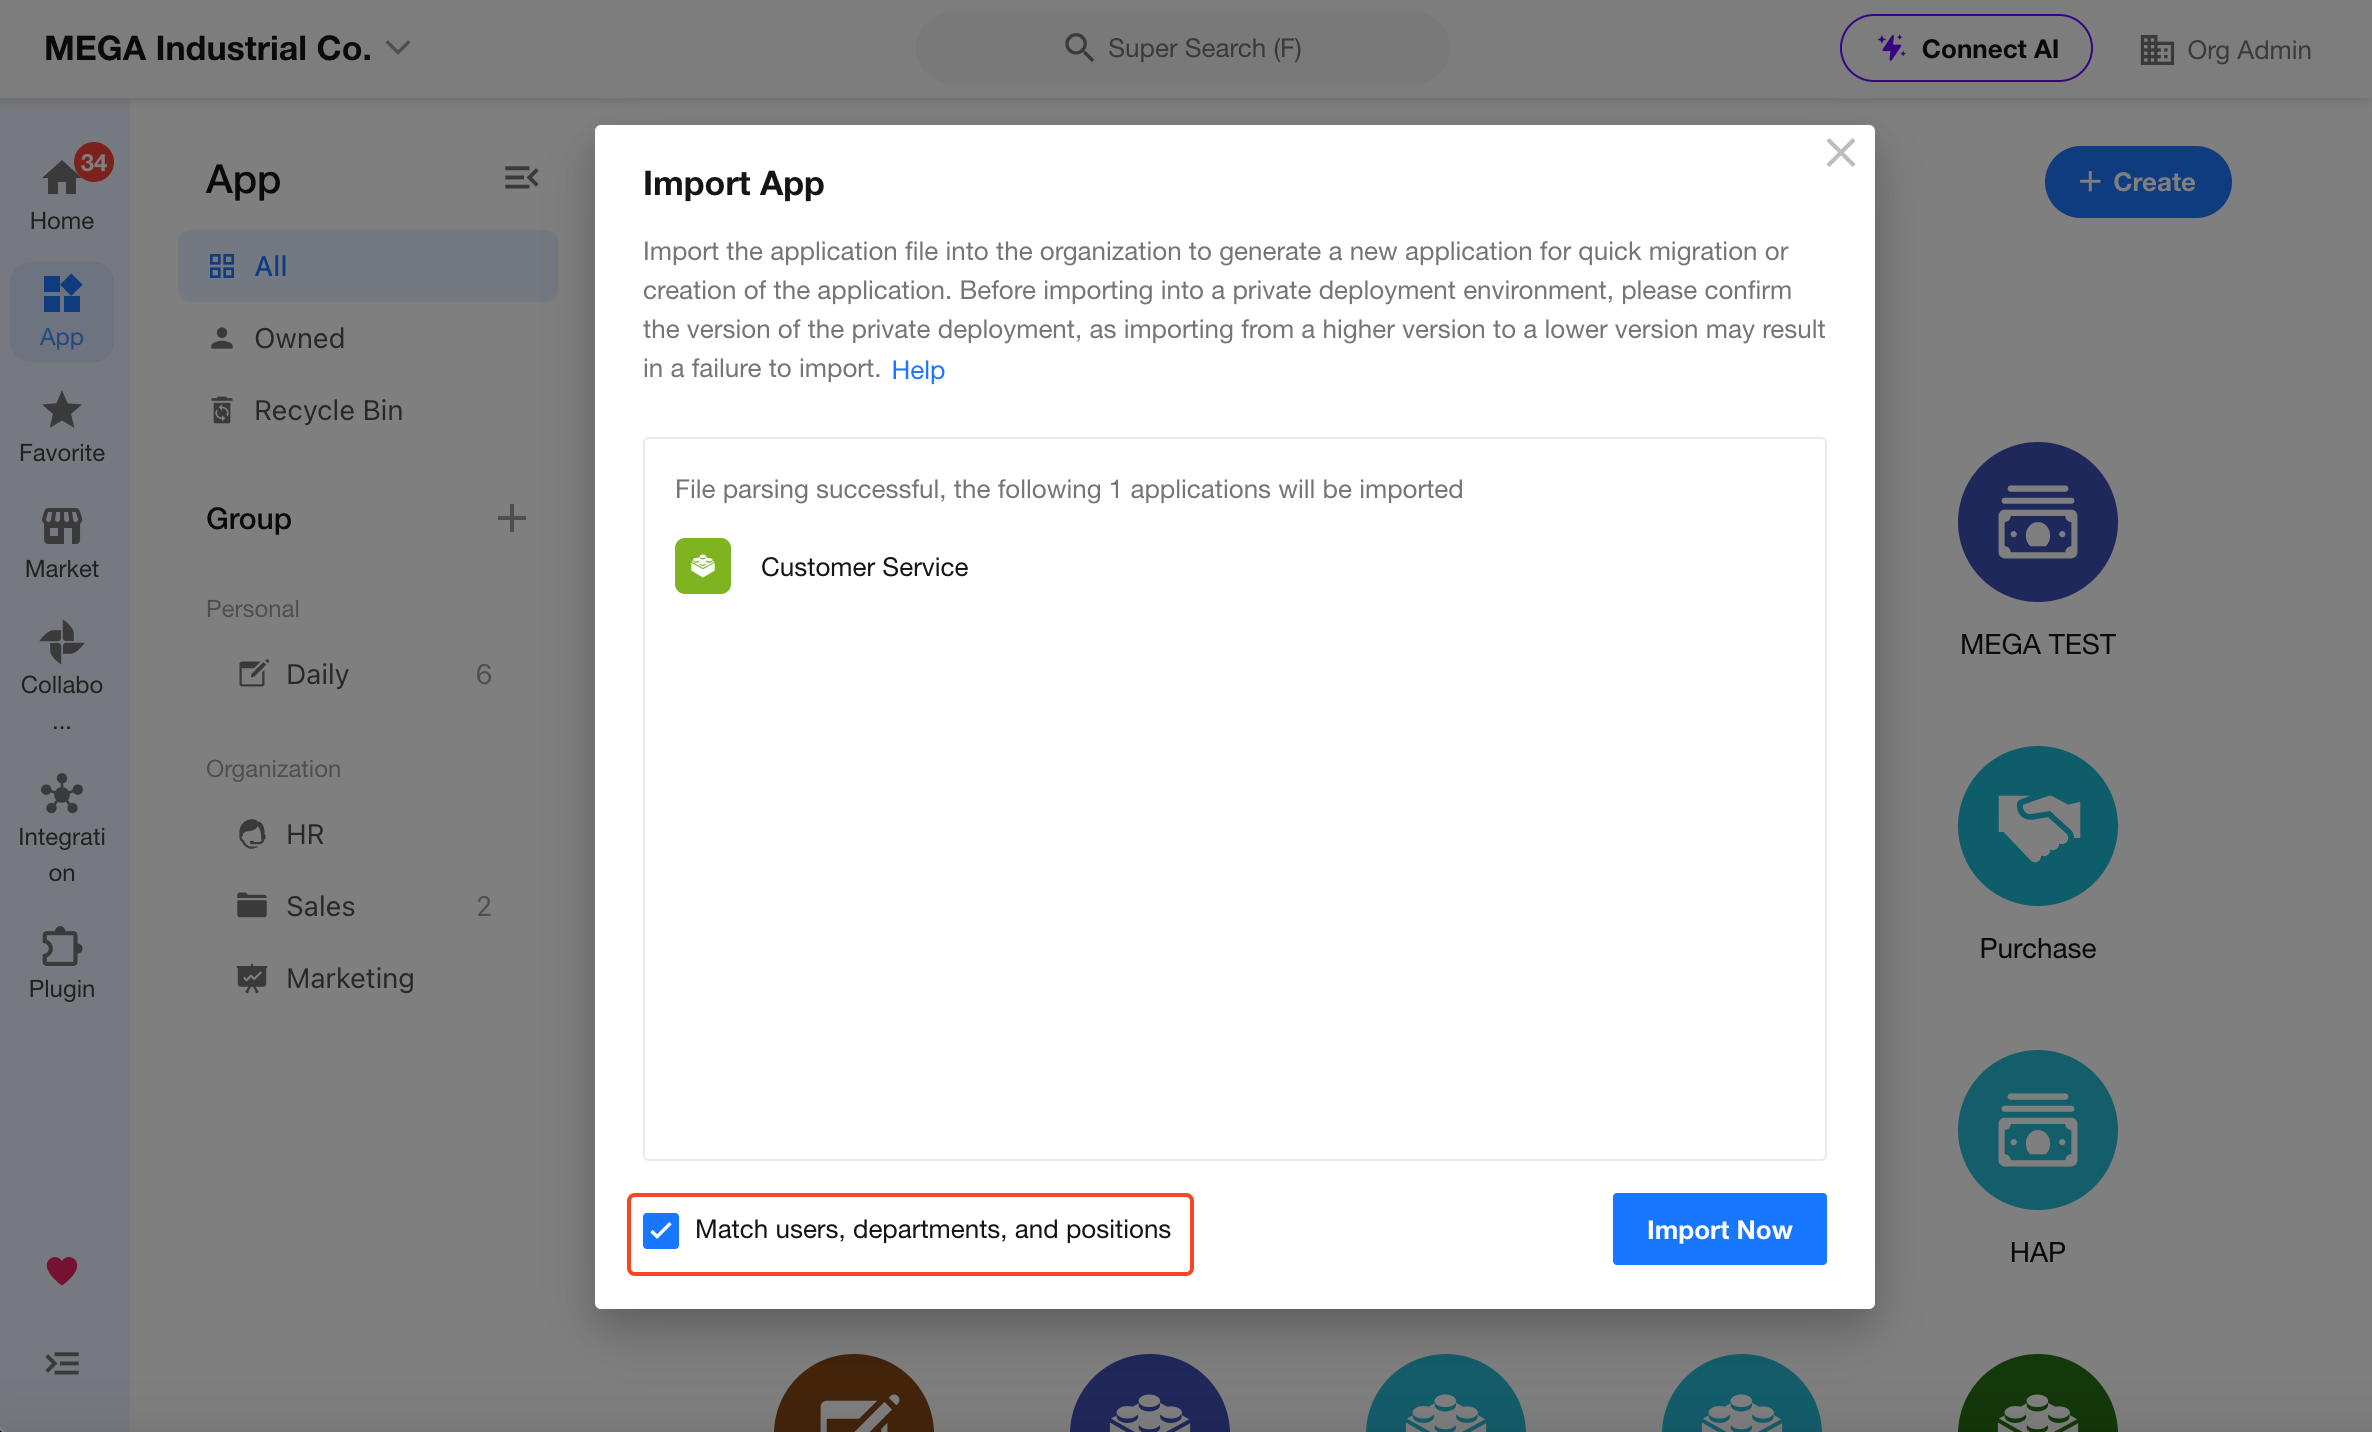The width and height of the screenshot is (2372, 1432).
Task: Add a new Group with plus icon
Action: tap(511, 518)
